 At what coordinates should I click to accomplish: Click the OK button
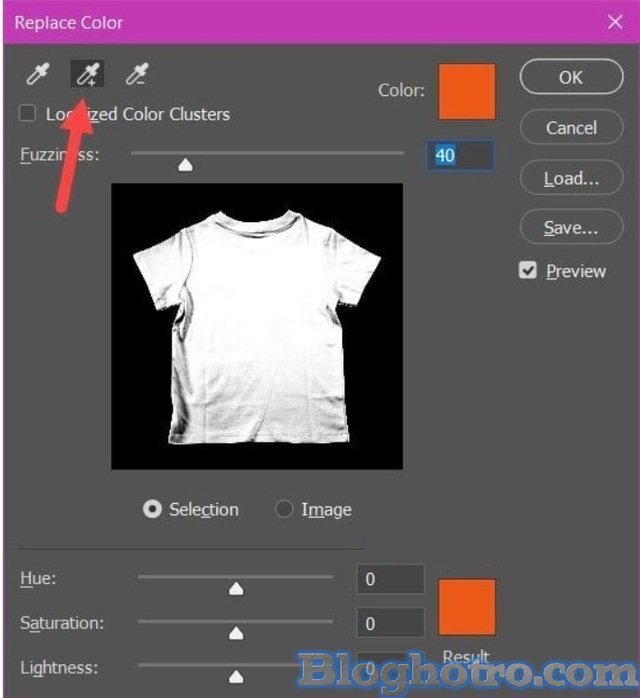(570, 77)
